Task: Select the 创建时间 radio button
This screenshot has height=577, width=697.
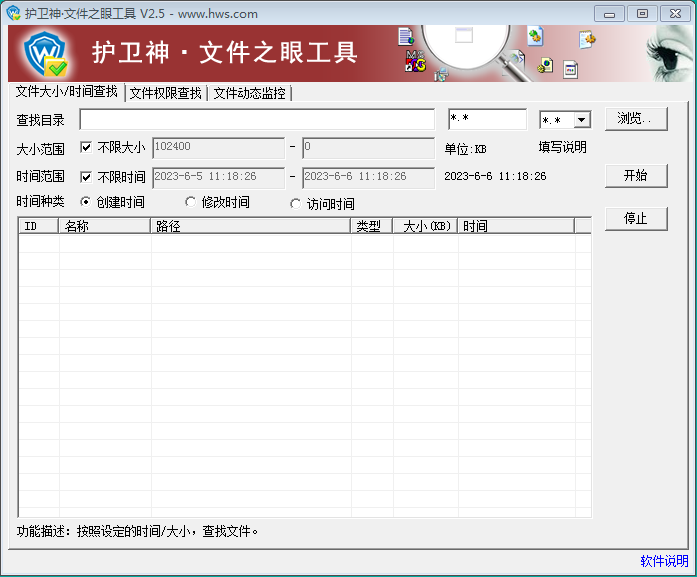Action: point(85,202)
